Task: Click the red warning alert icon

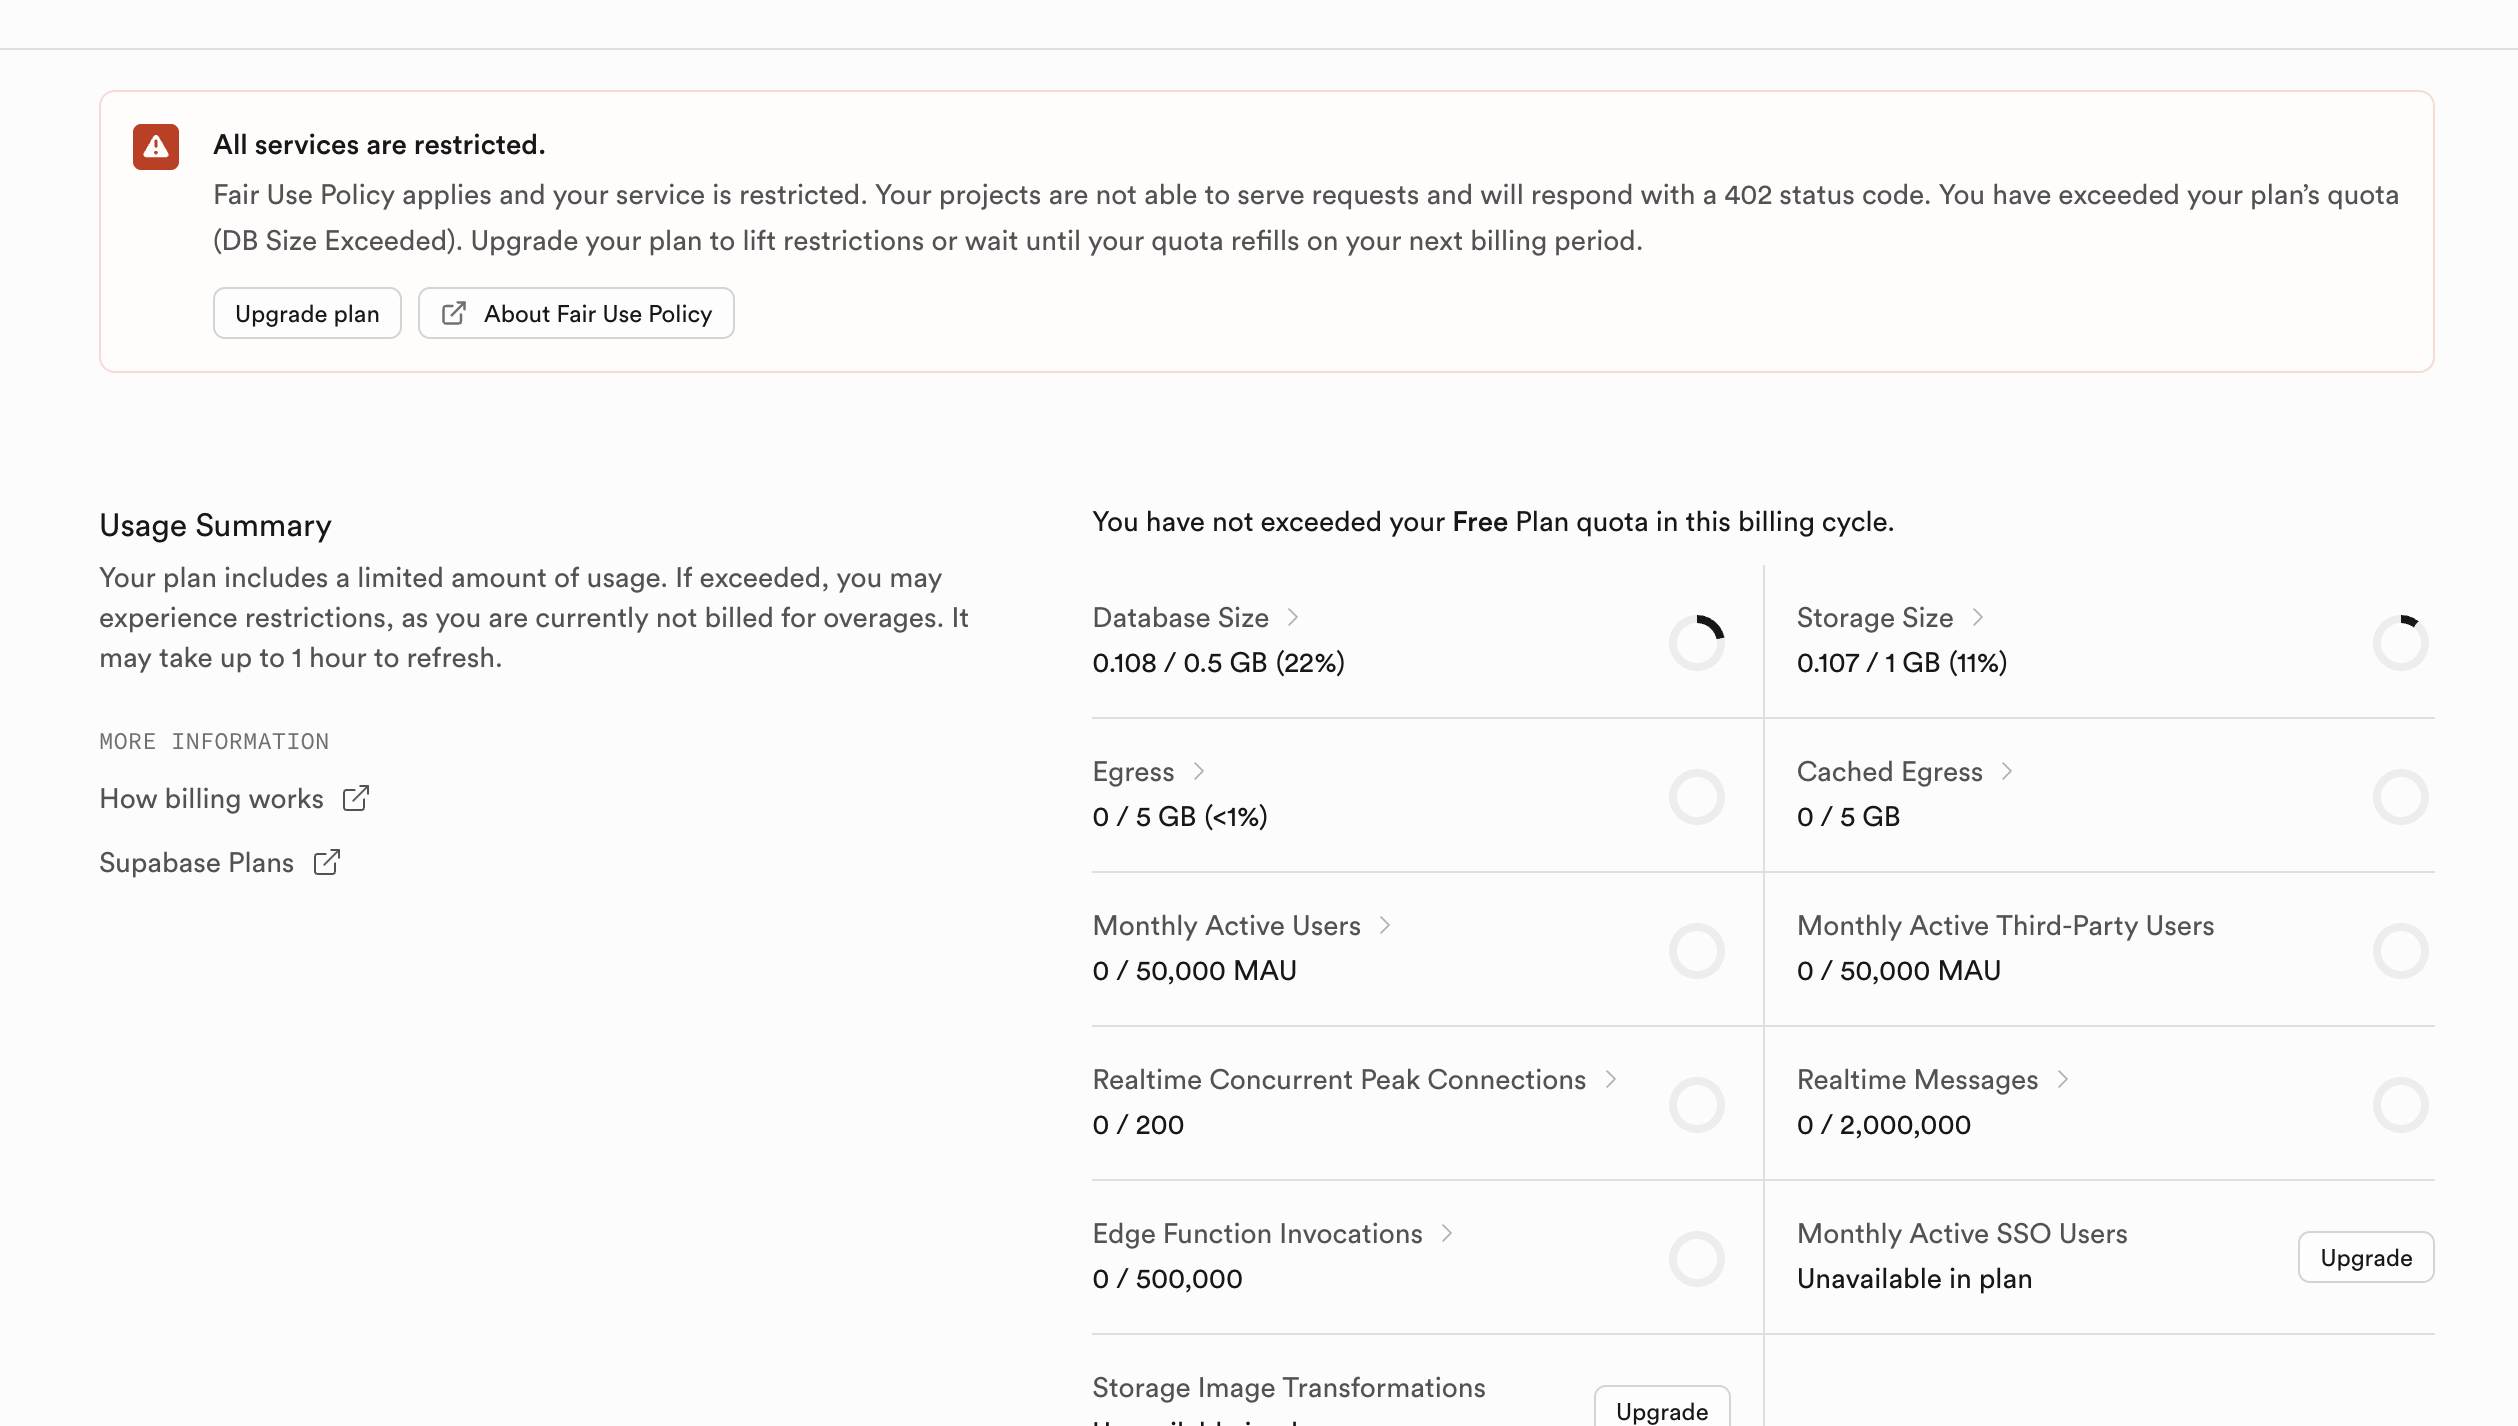Action: click(x=156, y=147)
